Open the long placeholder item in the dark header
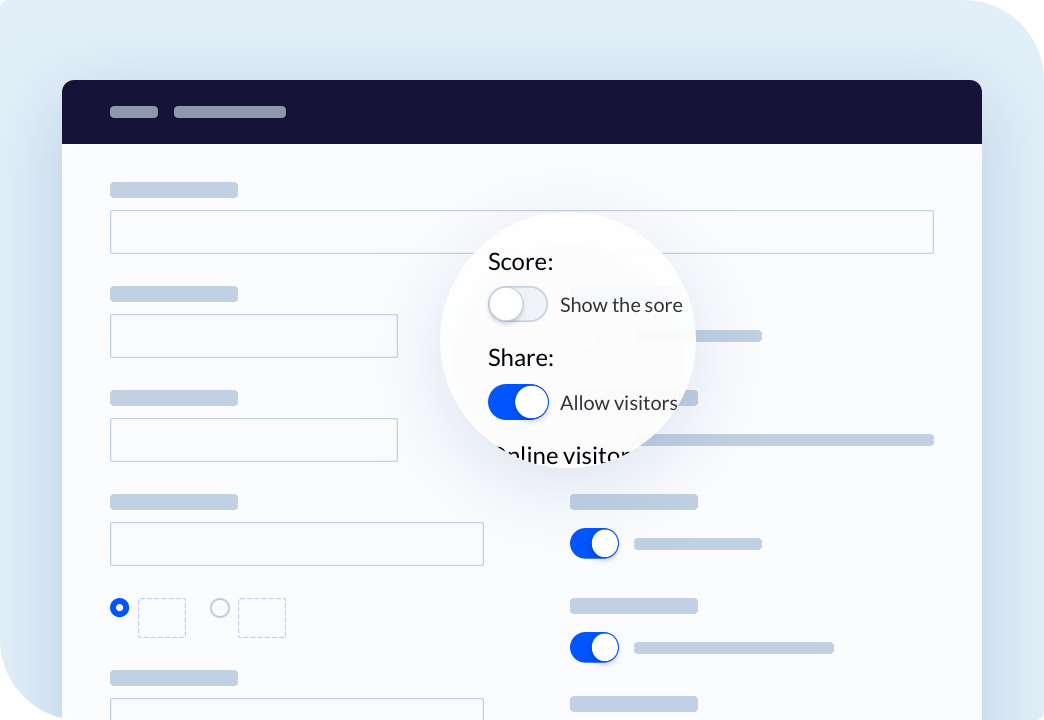Viewport: 1044px width, 720px height. [230, 112]
